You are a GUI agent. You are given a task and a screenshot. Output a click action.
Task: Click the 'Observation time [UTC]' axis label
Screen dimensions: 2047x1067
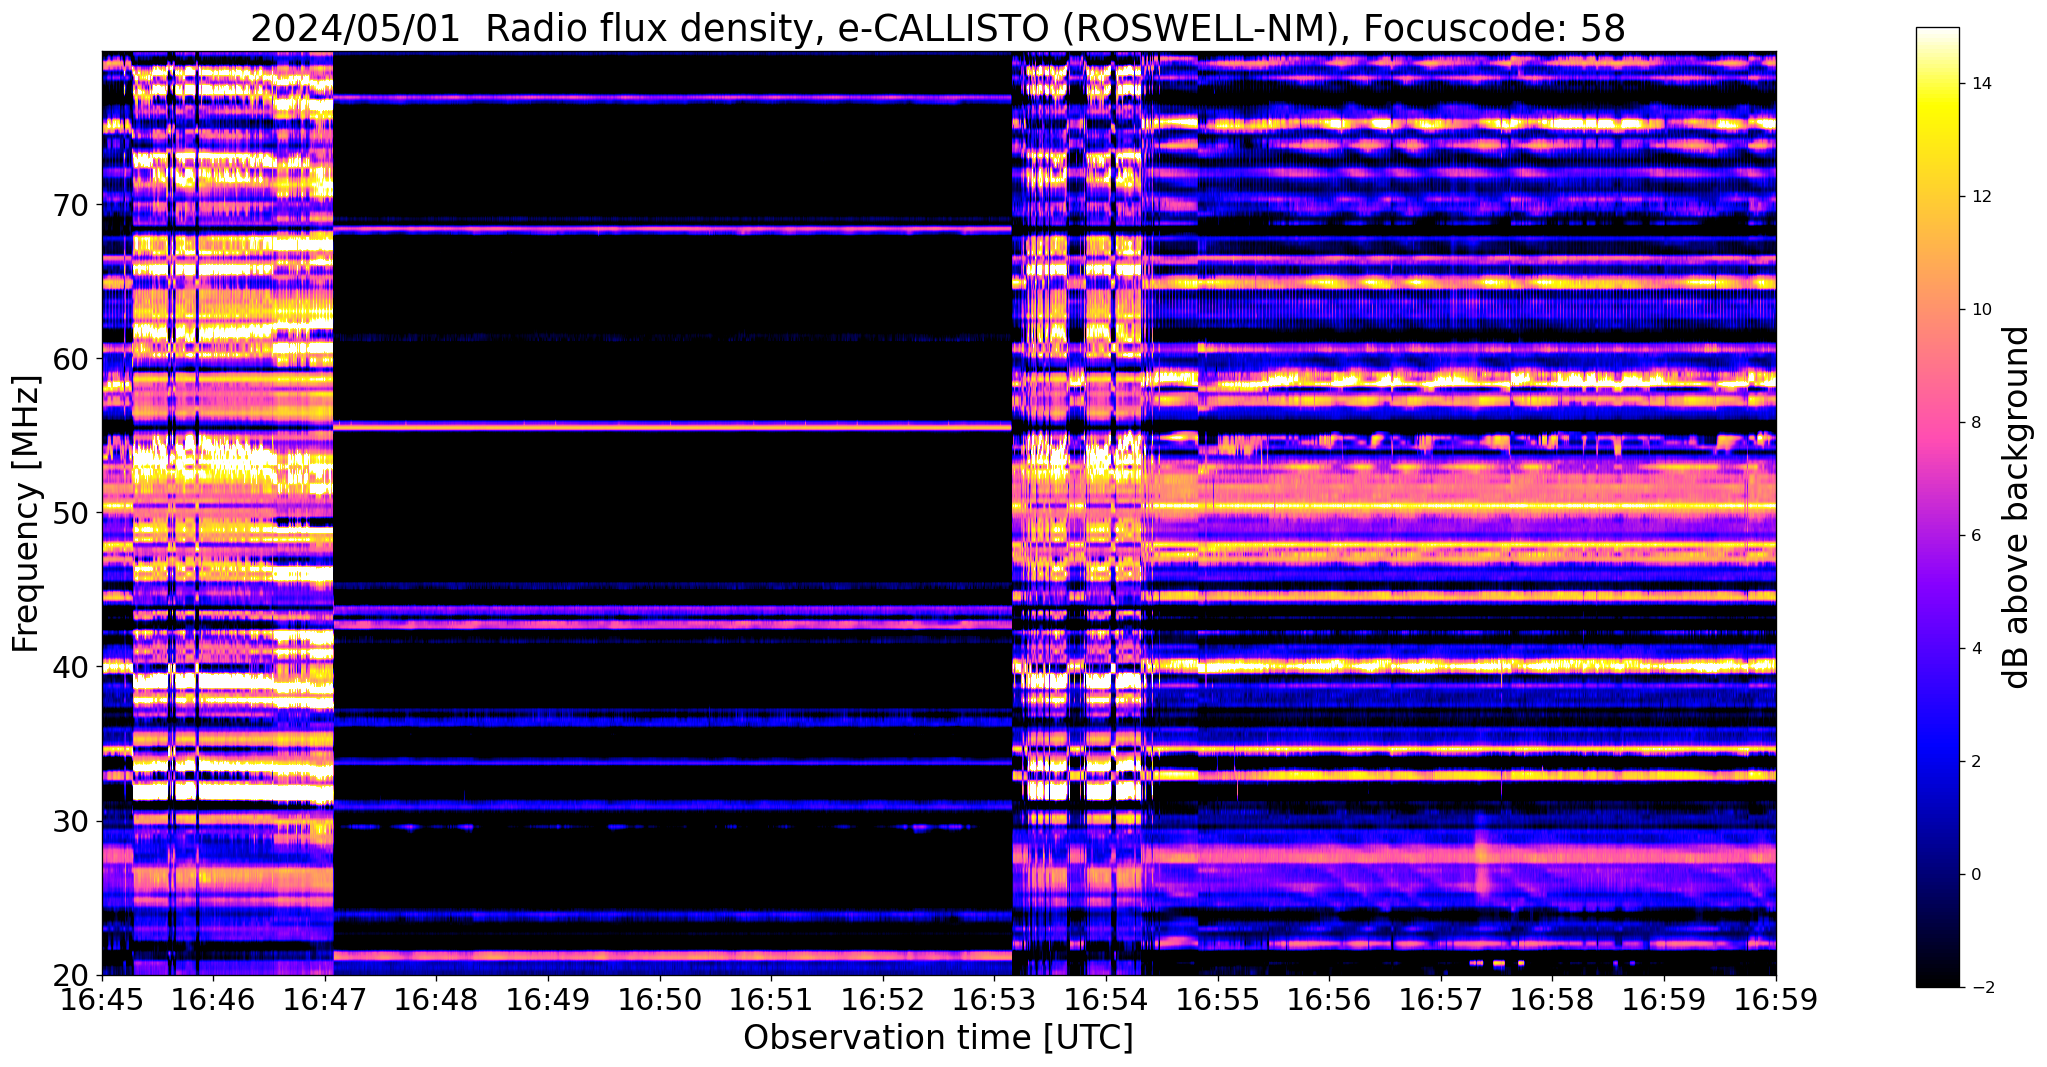938,1037
